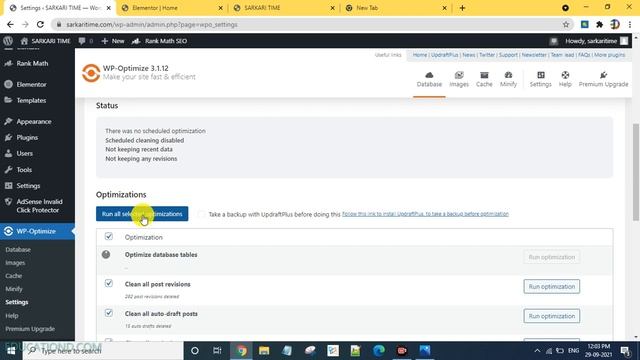The width and height of the screenshot is (640, 360).
Task: Open Settings submenu under WP-Optimize
Action: 17,302
